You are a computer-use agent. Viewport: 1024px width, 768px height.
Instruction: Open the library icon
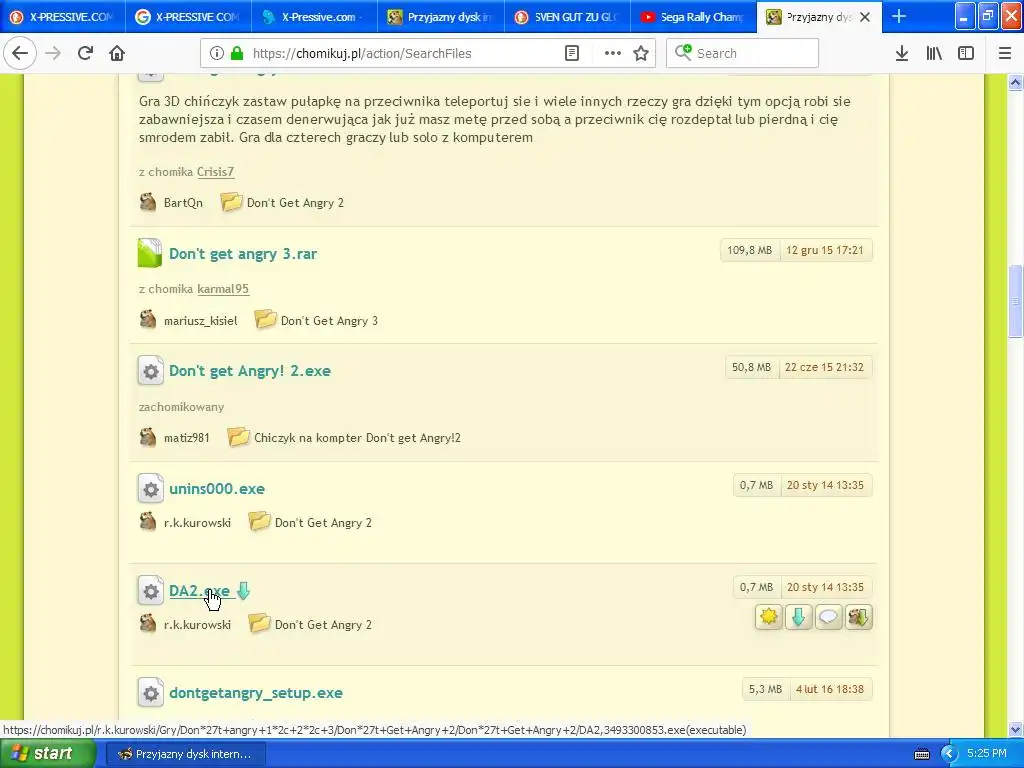point(934,54)
